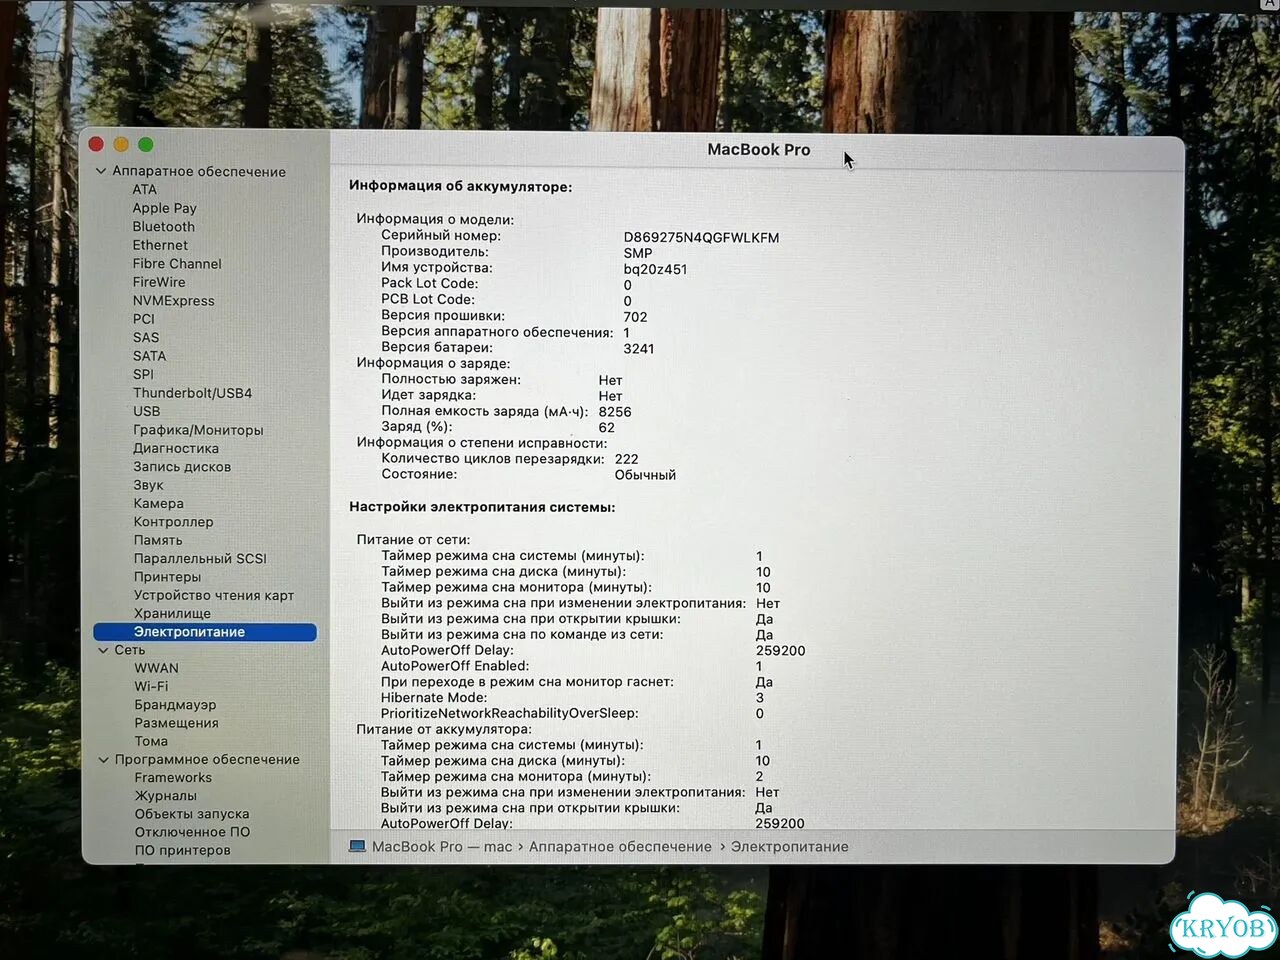This screenshot has width=1280, height=960.
Task: Open Память hardware entry
Action: (x=158, y=540)
